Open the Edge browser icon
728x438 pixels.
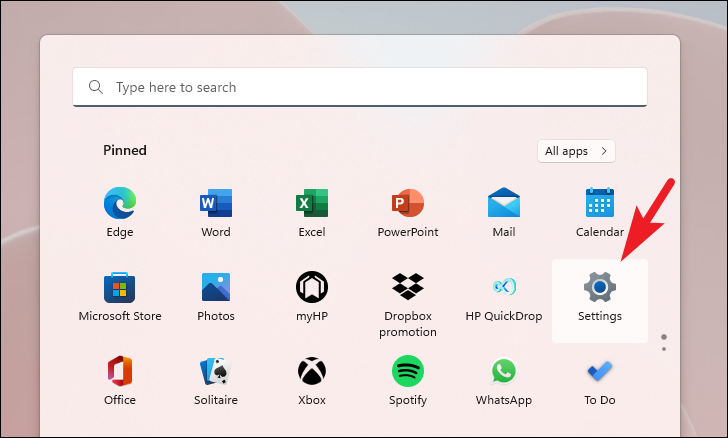(x=120, y=203)
